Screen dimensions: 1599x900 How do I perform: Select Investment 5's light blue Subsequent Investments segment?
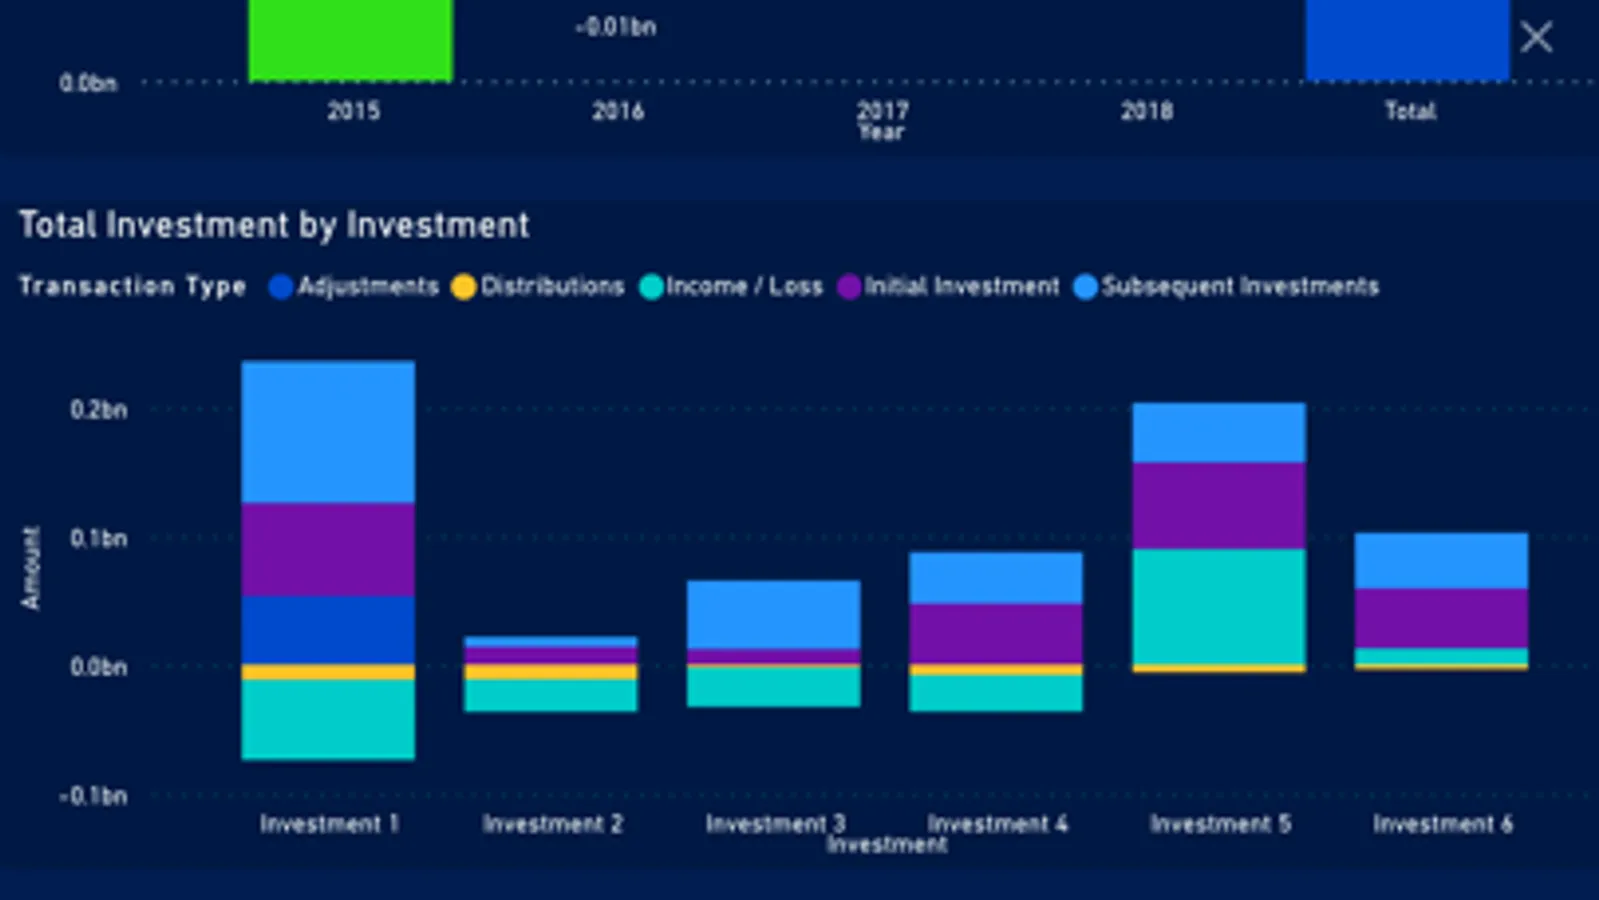pos(1219,433)
